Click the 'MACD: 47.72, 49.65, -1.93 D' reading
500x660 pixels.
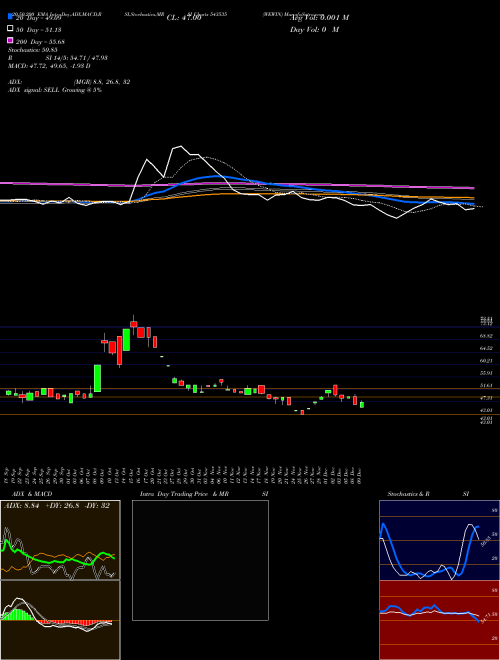(50, 66)
